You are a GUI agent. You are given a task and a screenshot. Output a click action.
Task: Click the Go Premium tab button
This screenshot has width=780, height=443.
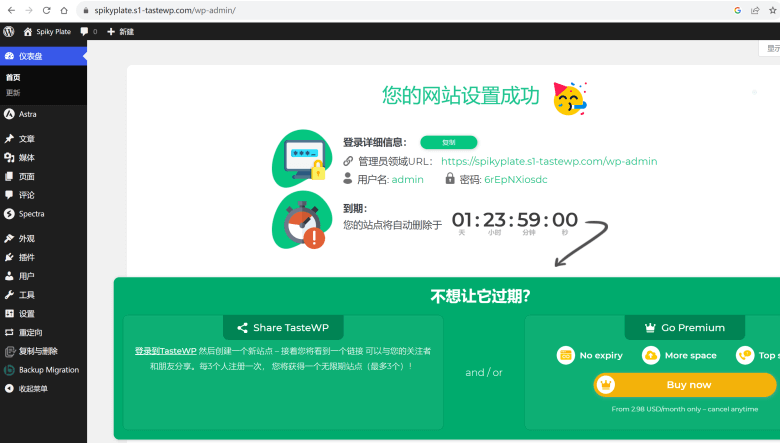[685, 328]
